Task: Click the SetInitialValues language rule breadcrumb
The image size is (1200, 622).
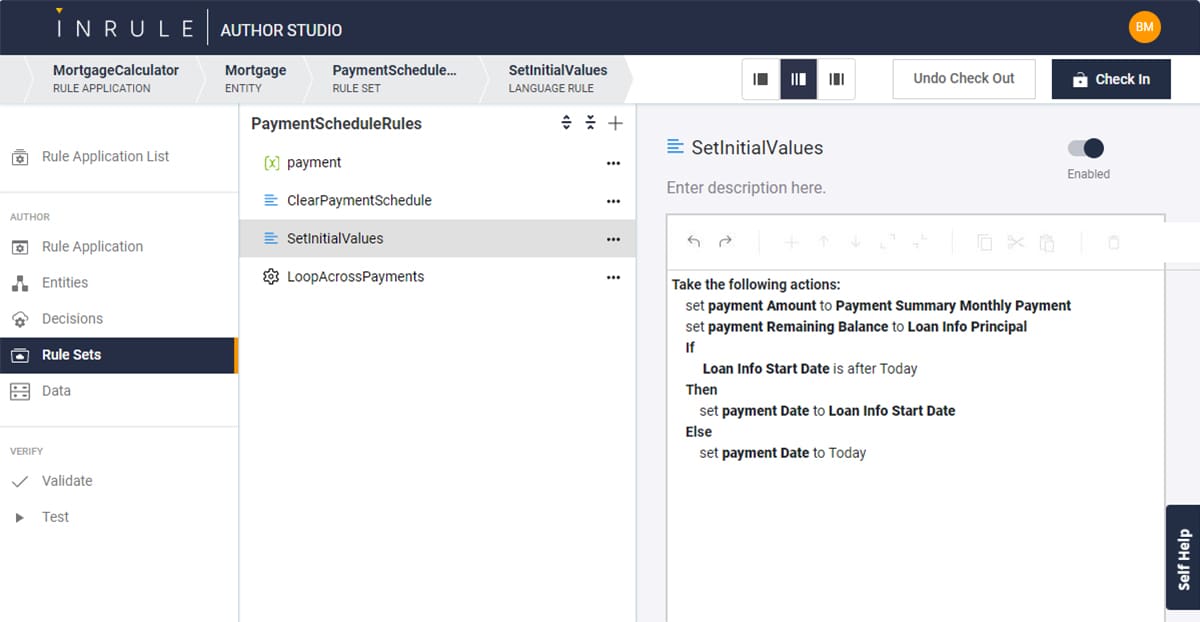Action: 558,78
